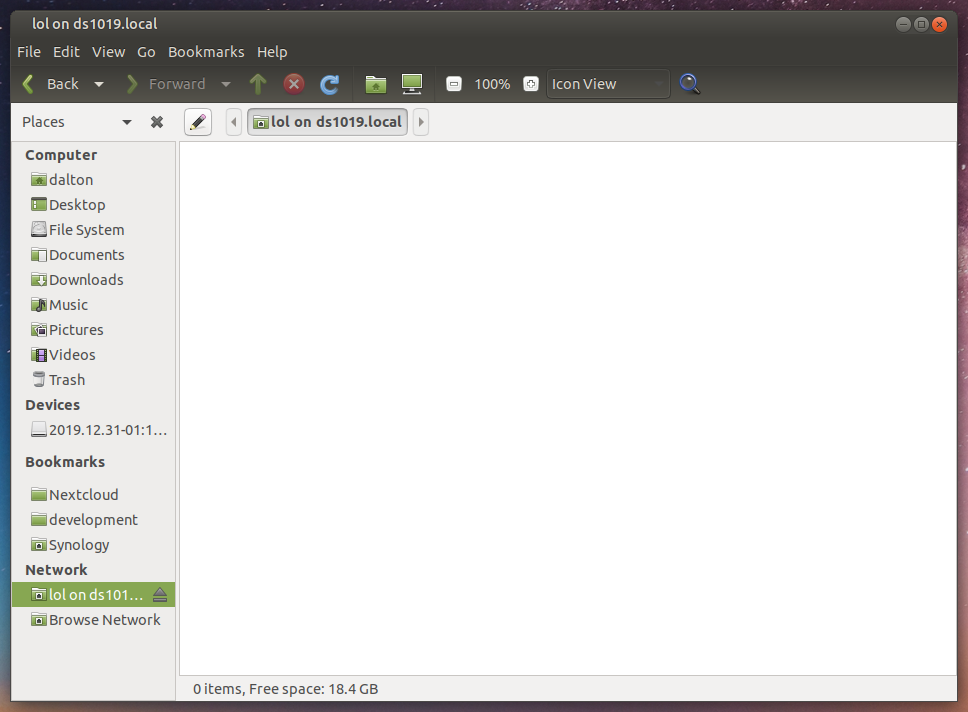Open Downloads in the sidebar
Screen dimensions: 968x712
point(93,280)
